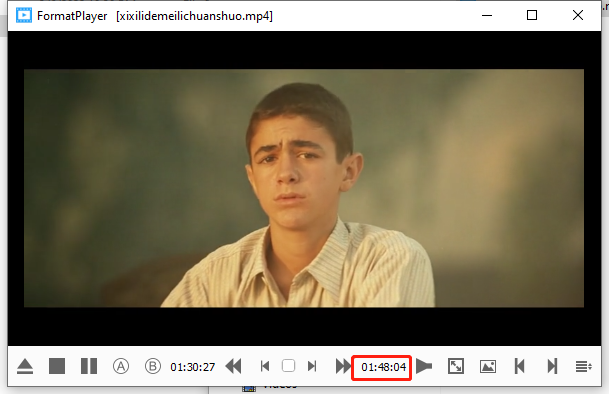
Task: Click the current time 01:30:27
Action: 193,367
